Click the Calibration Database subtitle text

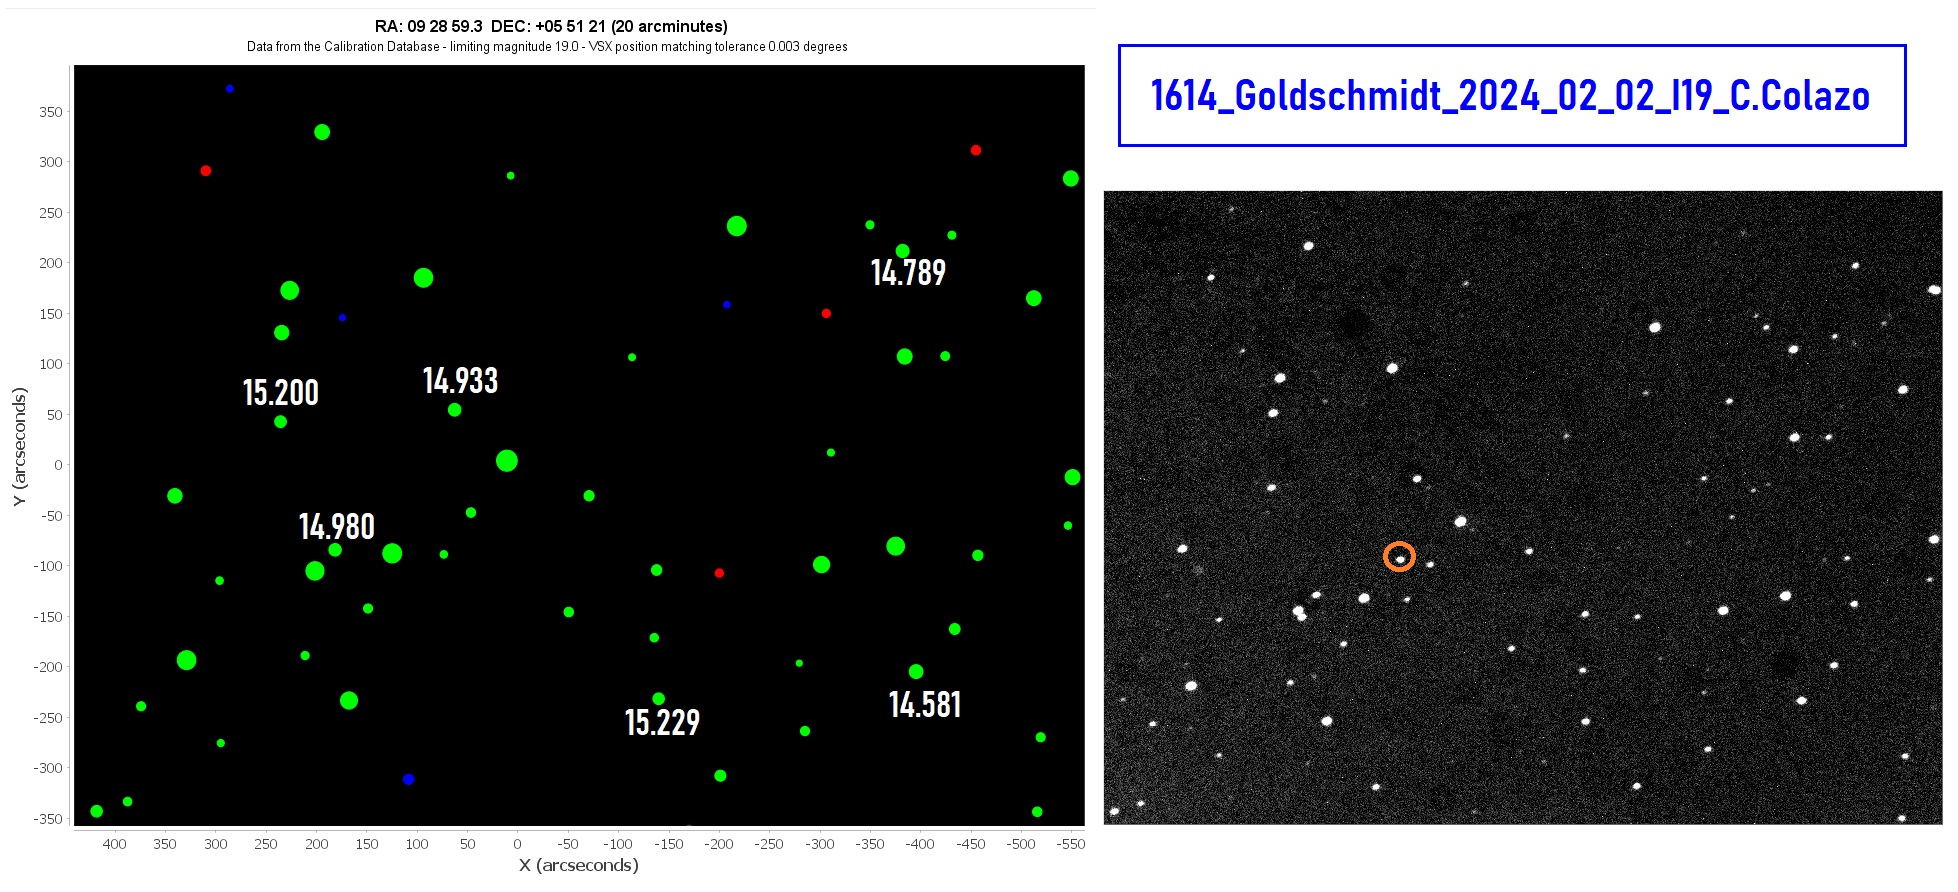click(x=547, y=46)
